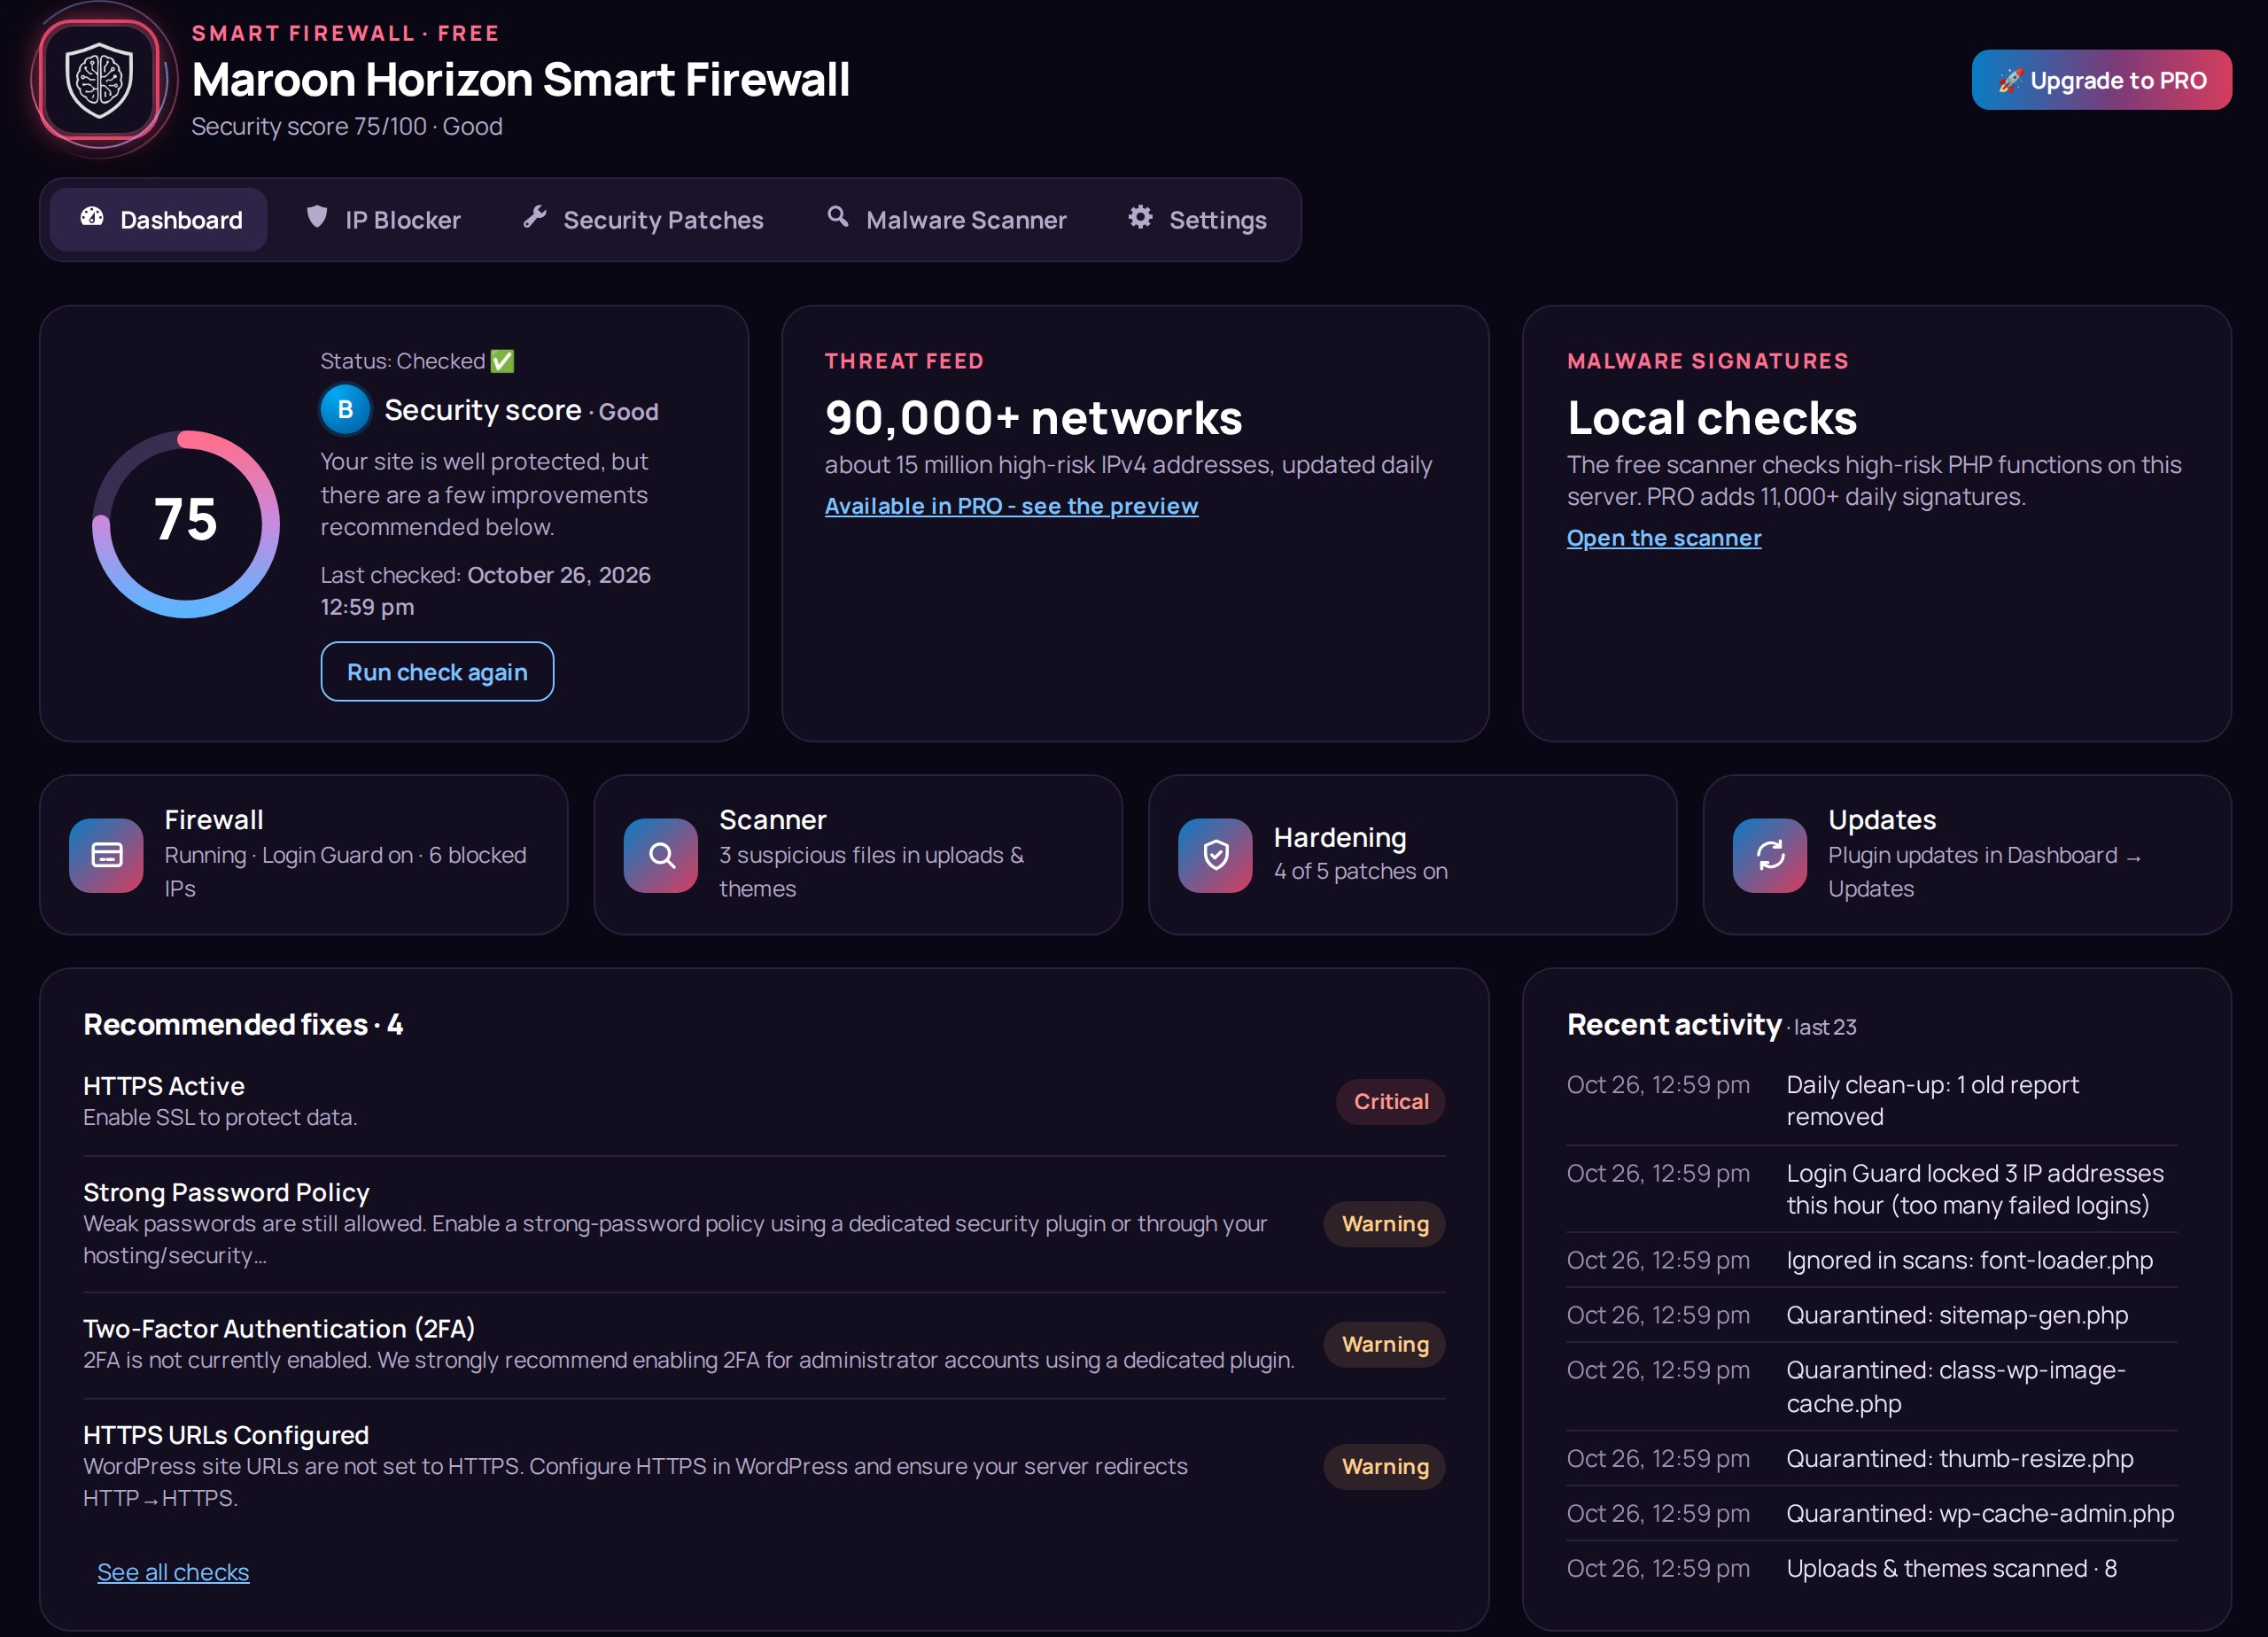Follow the Open the scanner link

(1663, 538)
